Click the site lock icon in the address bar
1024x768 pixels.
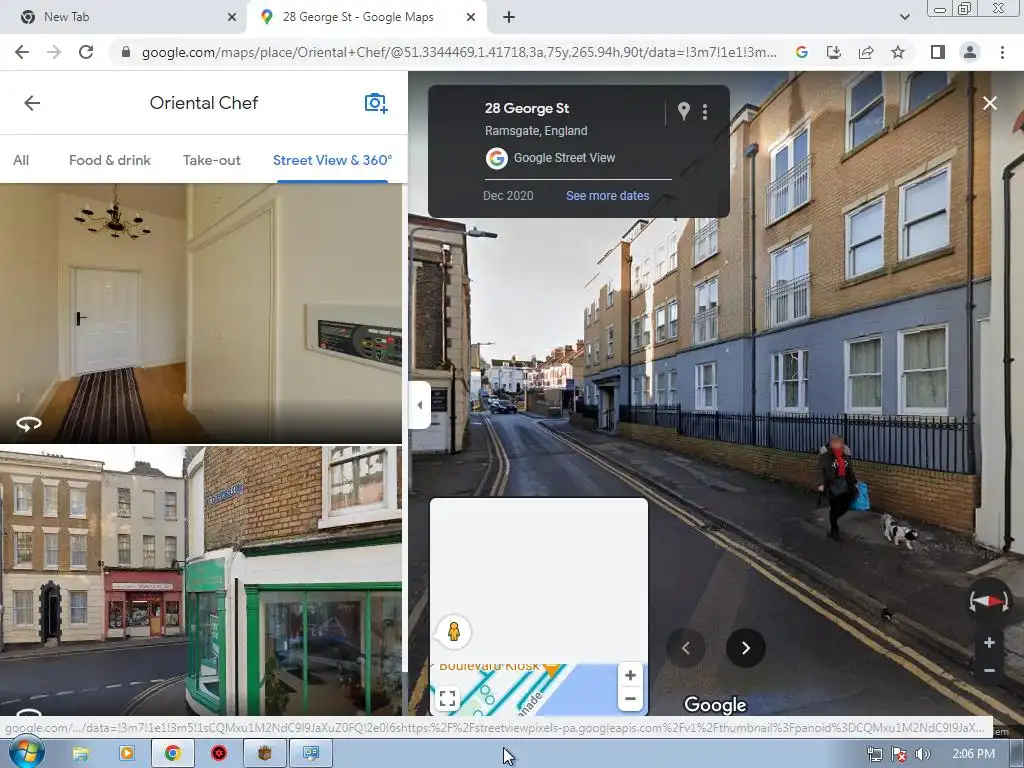[x=125, y=52]
